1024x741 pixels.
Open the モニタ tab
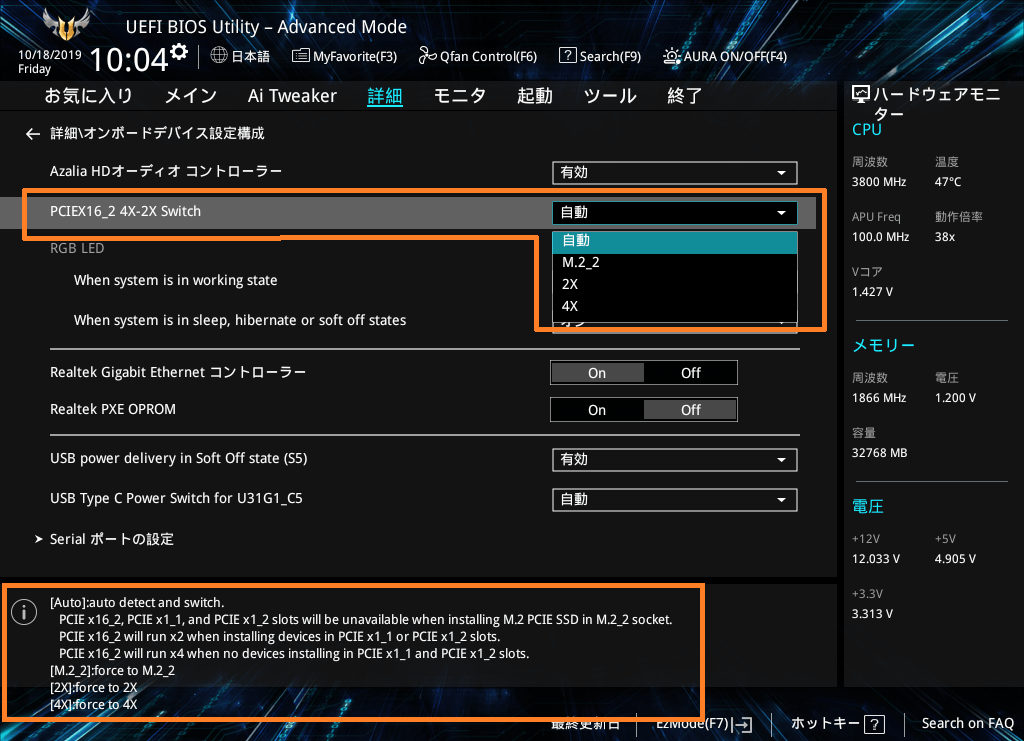(460, 96)
